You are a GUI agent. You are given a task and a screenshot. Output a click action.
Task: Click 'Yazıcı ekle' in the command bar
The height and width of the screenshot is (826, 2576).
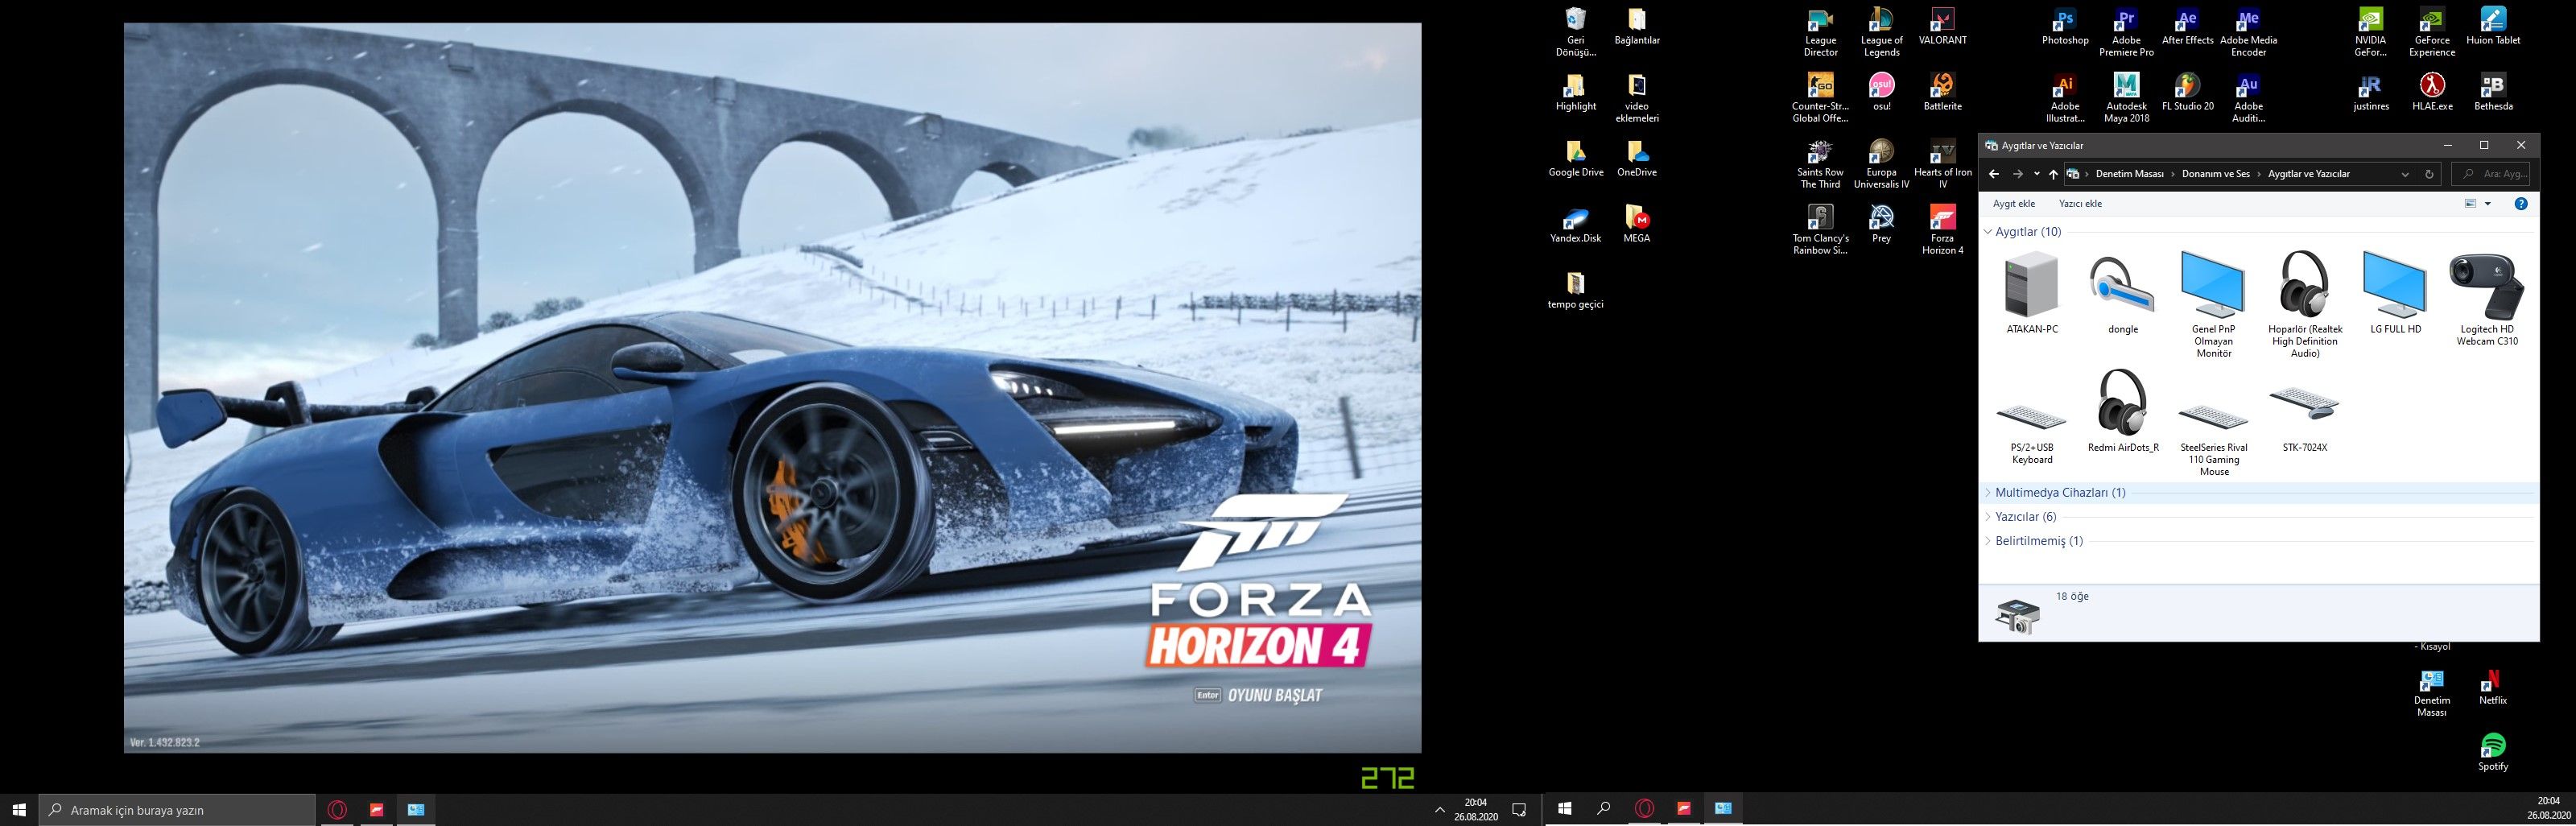coord(2080,204)
